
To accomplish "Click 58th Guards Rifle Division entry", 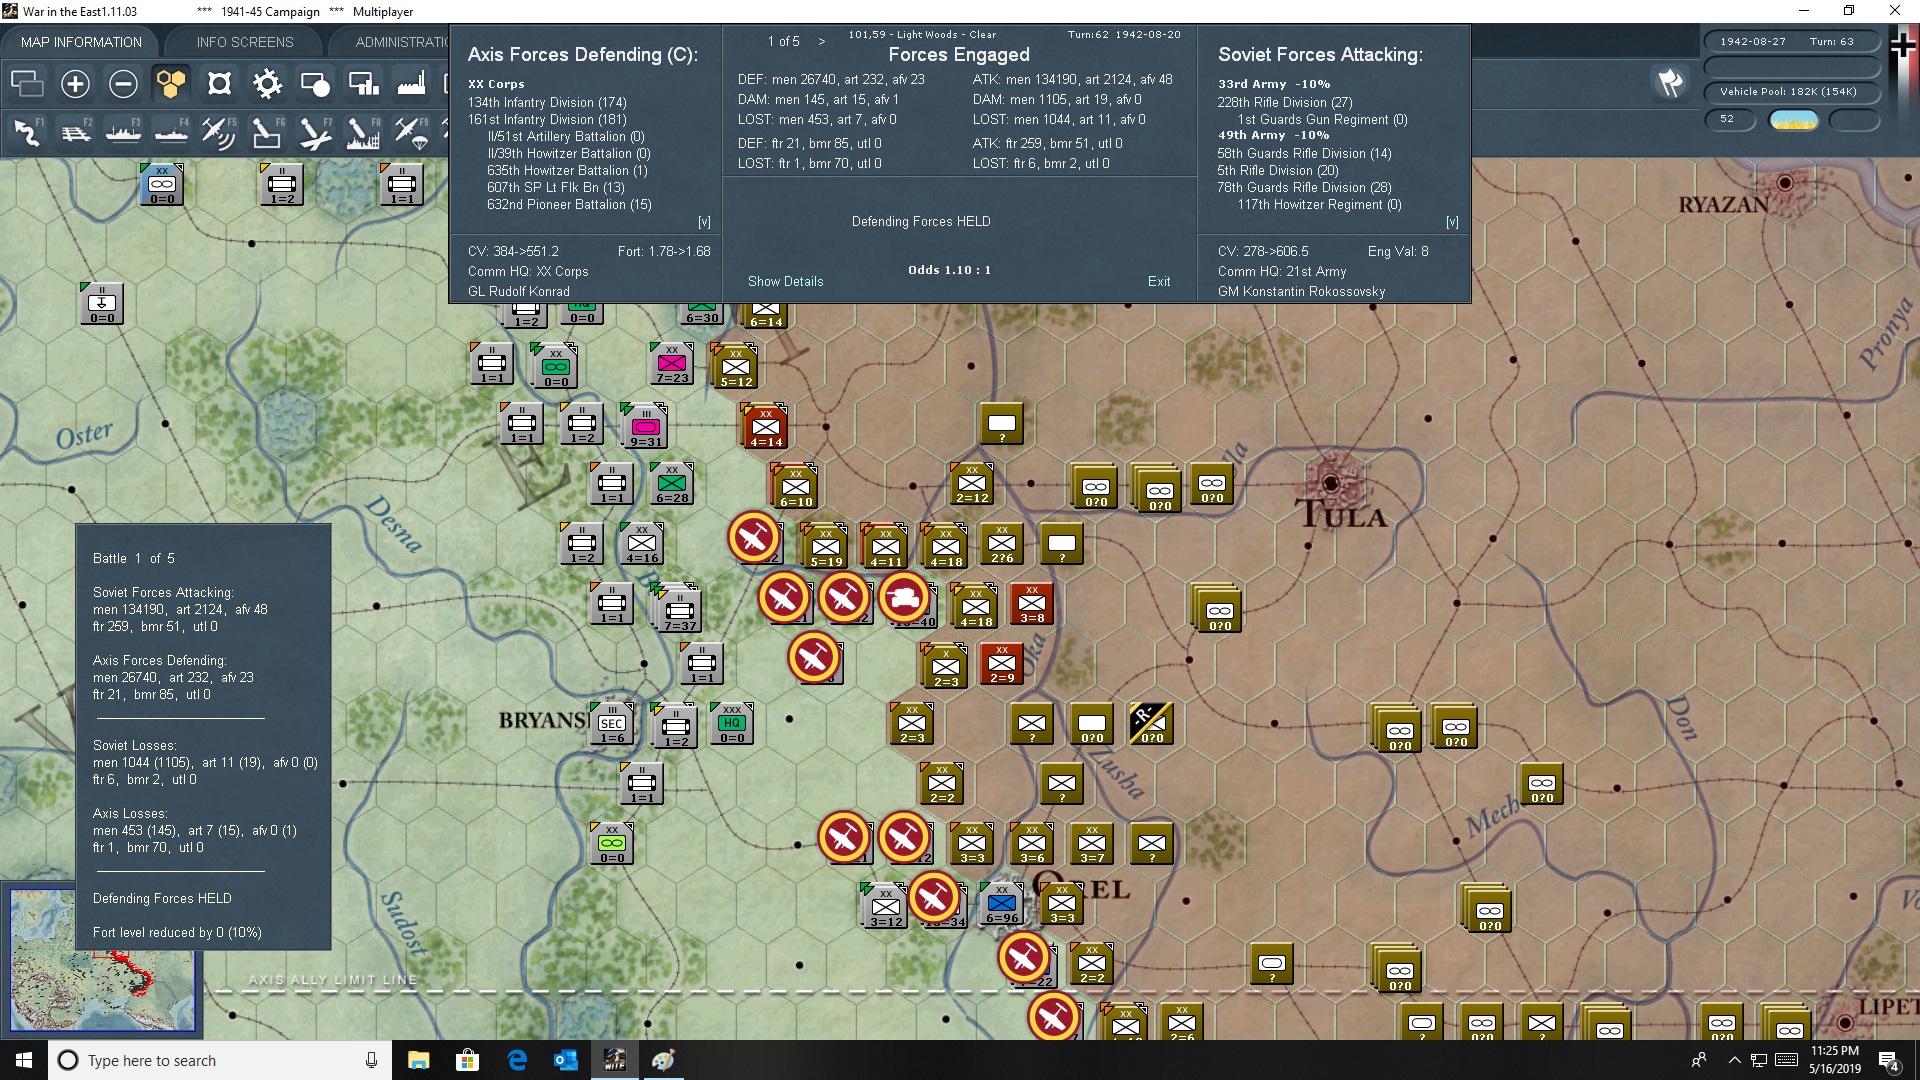I will tap(1304, 153).
